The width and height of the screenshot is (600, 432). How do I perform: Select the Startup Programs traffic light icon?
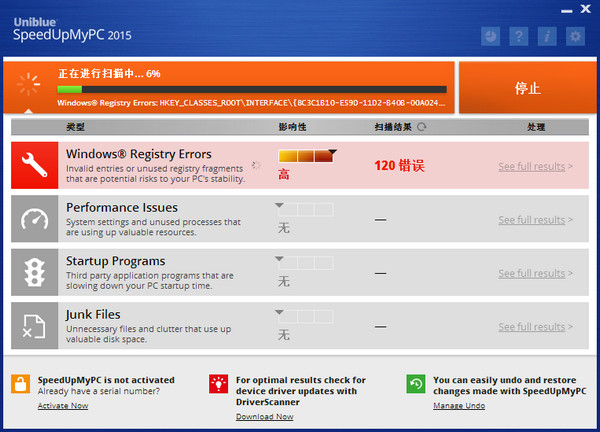[x=34, y=272]
